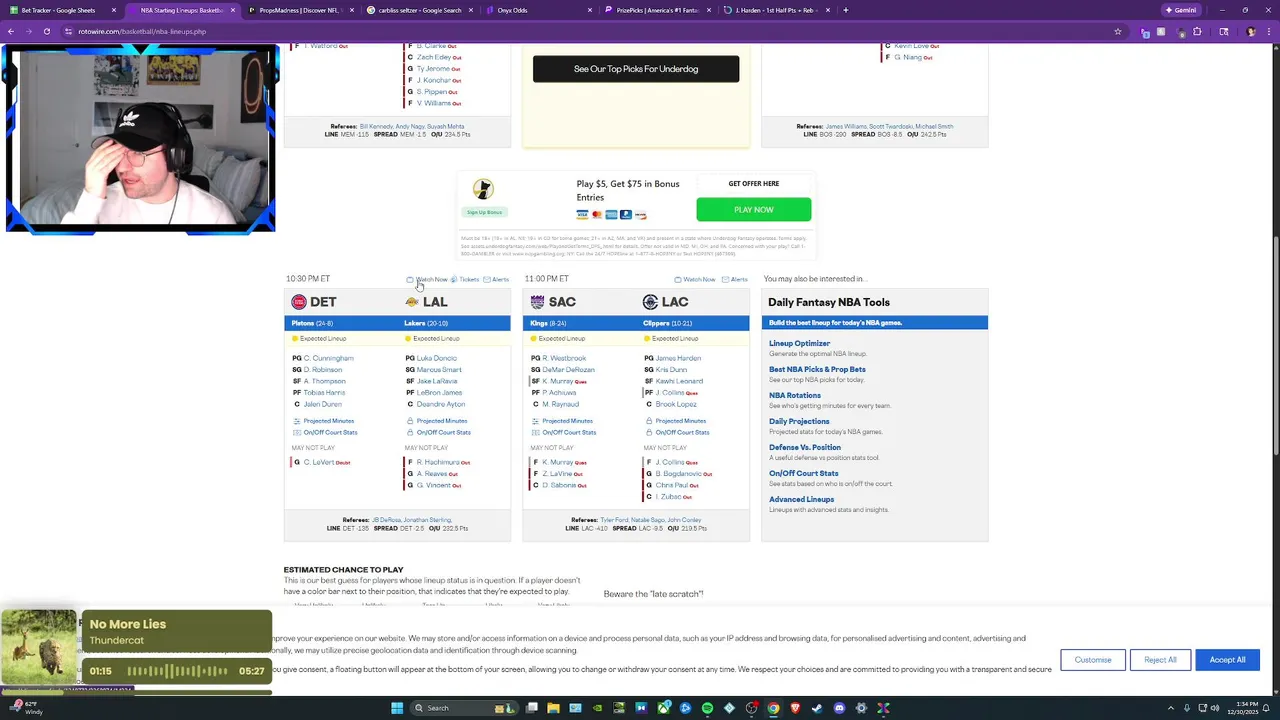Open the Gemini button in Chrome
The height and width of the screenshot is (720, 1280).
pyautogui.click(x=1180, y=10)
